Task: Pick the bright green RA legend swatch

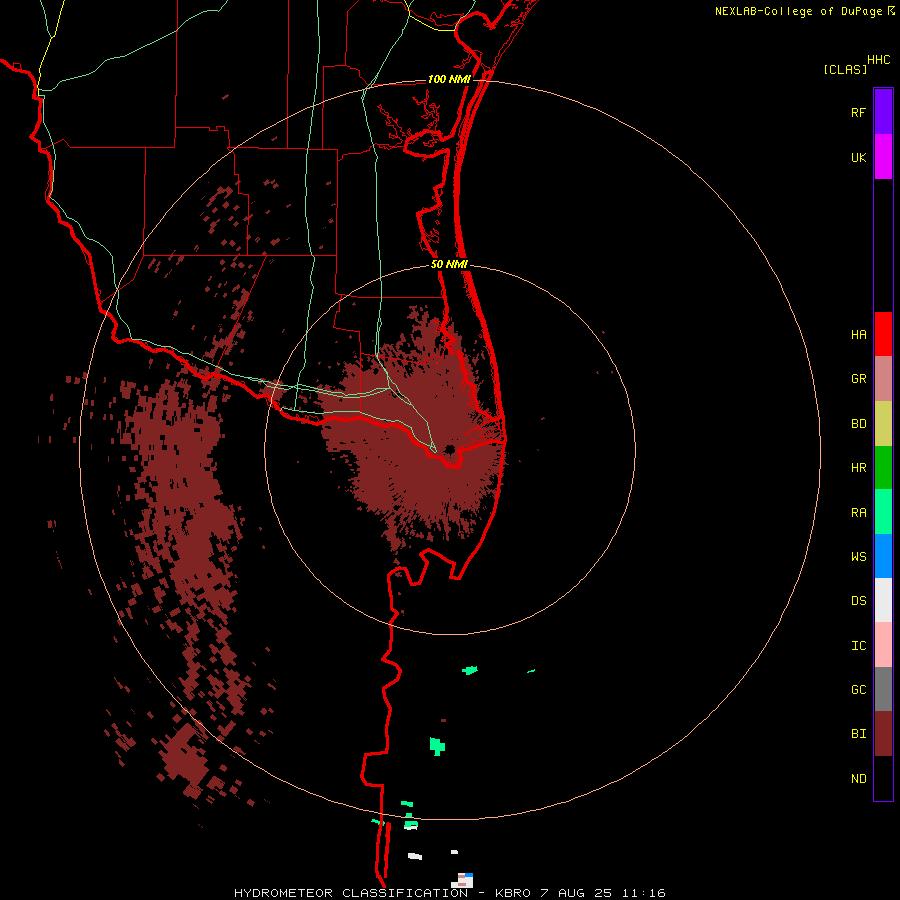Action: click(x=883, y=512)
